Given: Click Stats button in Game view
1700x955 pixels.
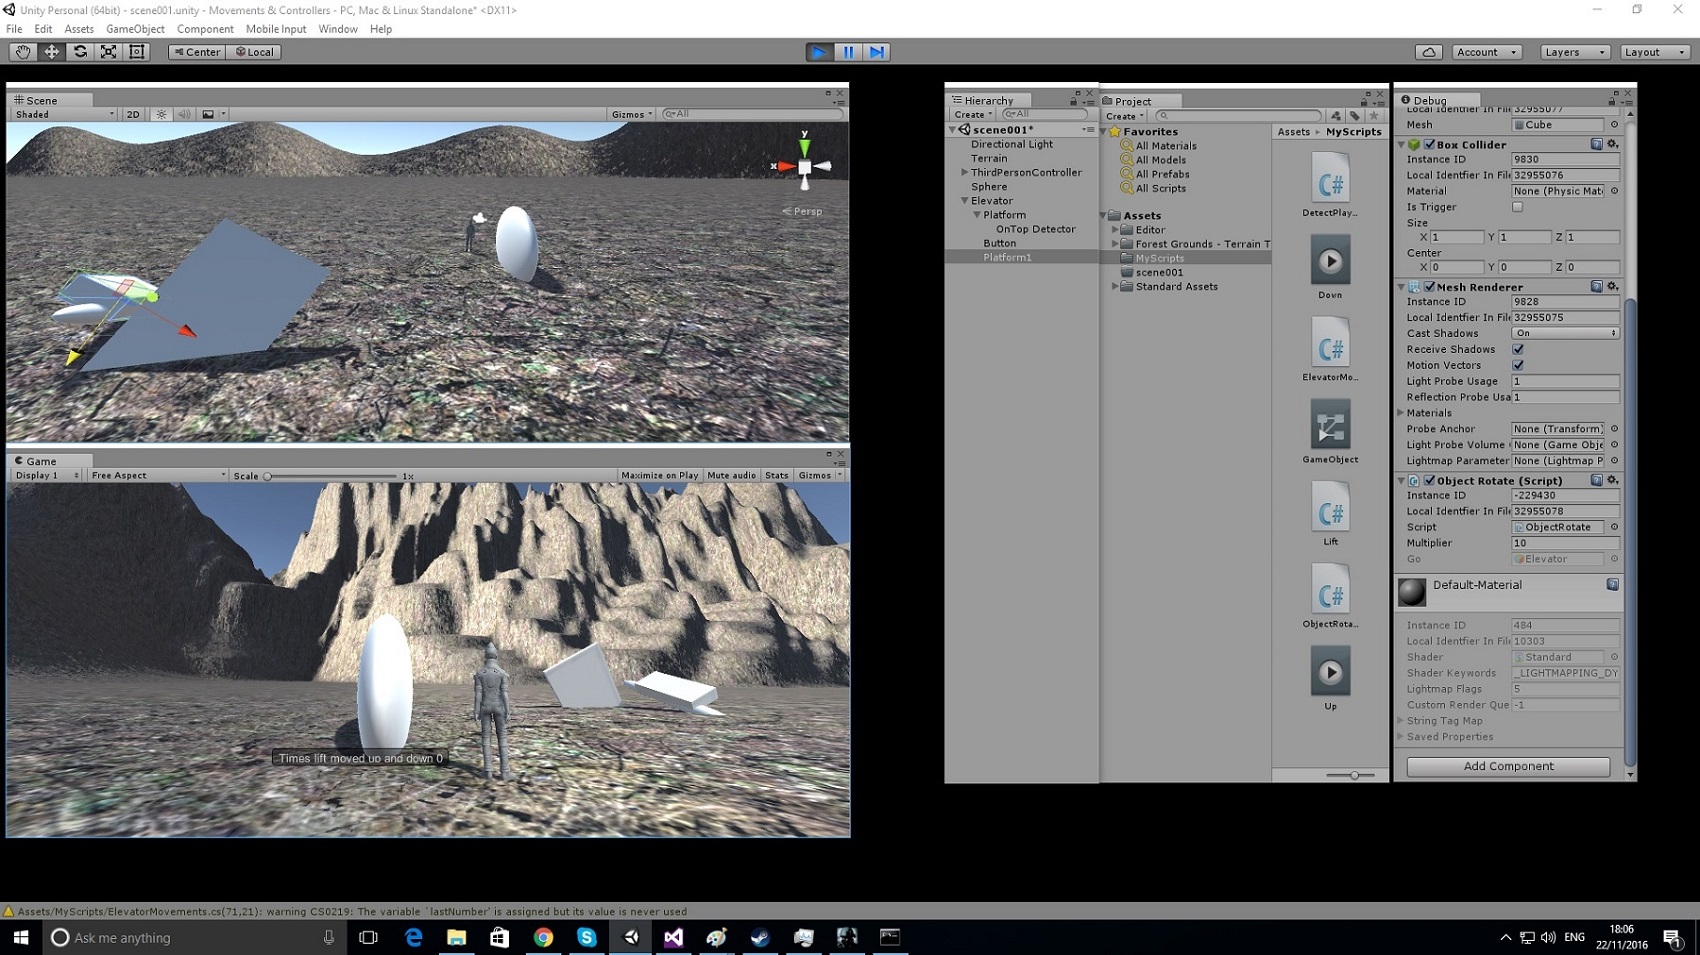Looking at the screenshot, I should [776, 475].
